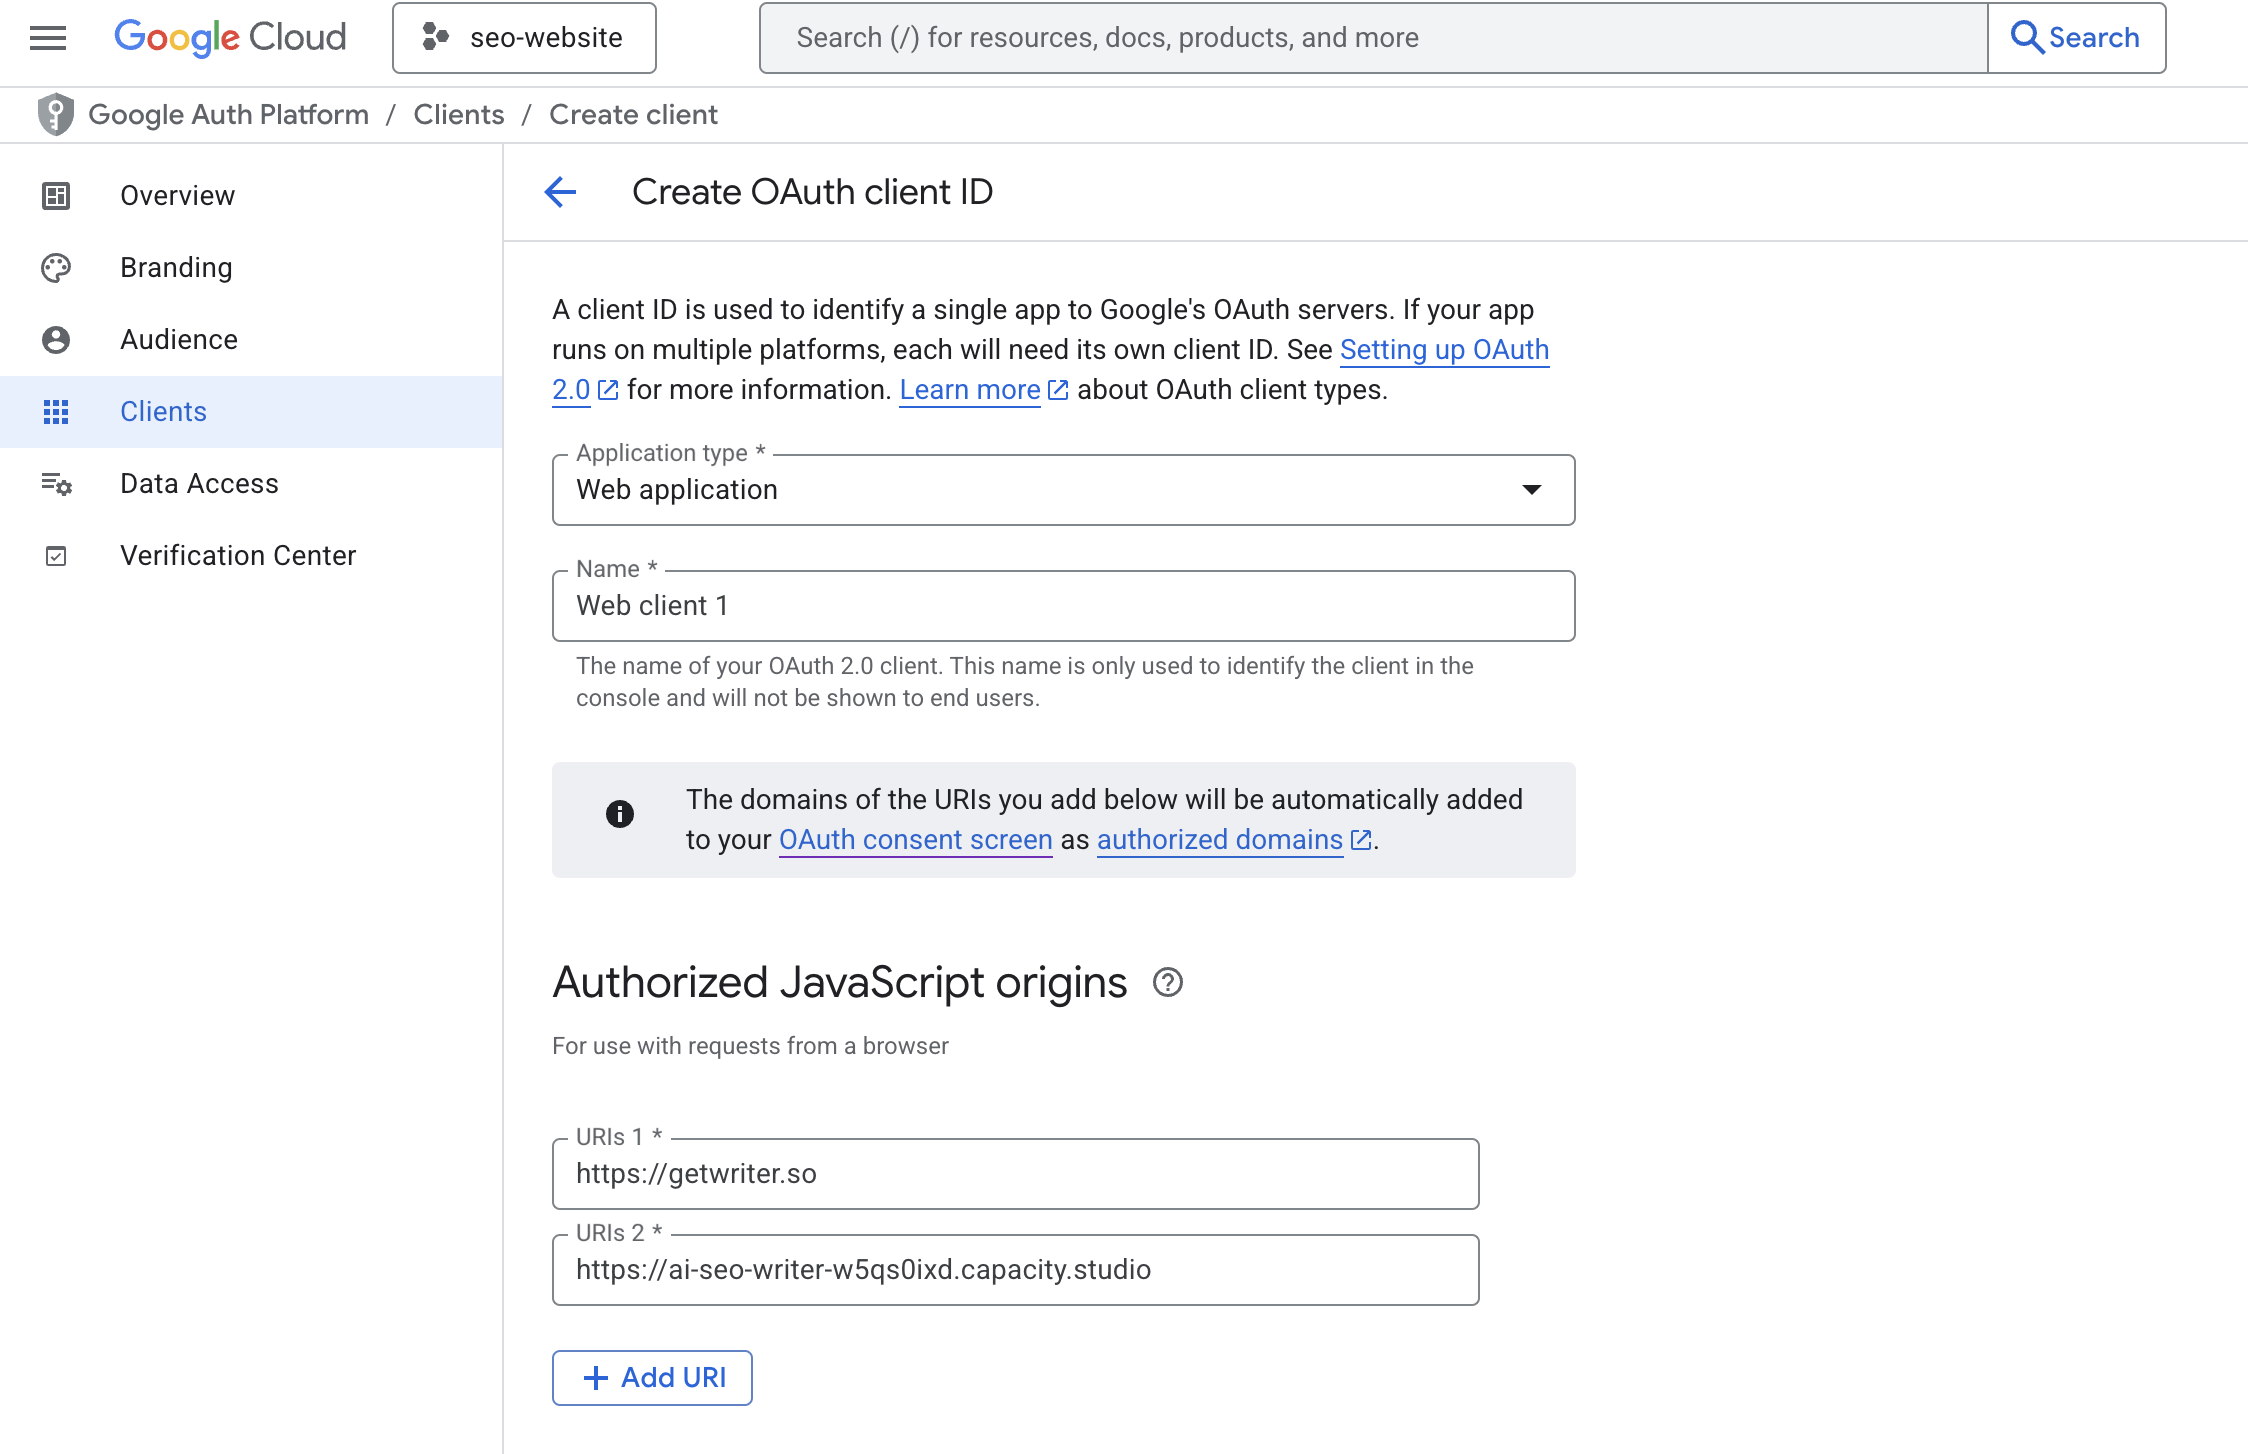Click the Audience person icon

[x=56, y=340]
